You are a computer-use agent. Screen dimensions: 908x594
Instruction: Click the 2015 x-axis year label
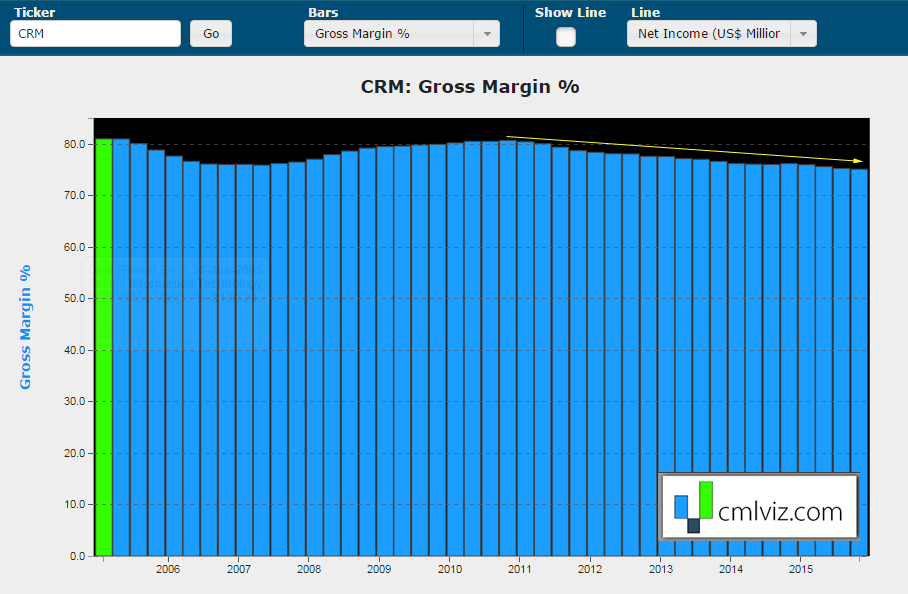tap(801, 569)
